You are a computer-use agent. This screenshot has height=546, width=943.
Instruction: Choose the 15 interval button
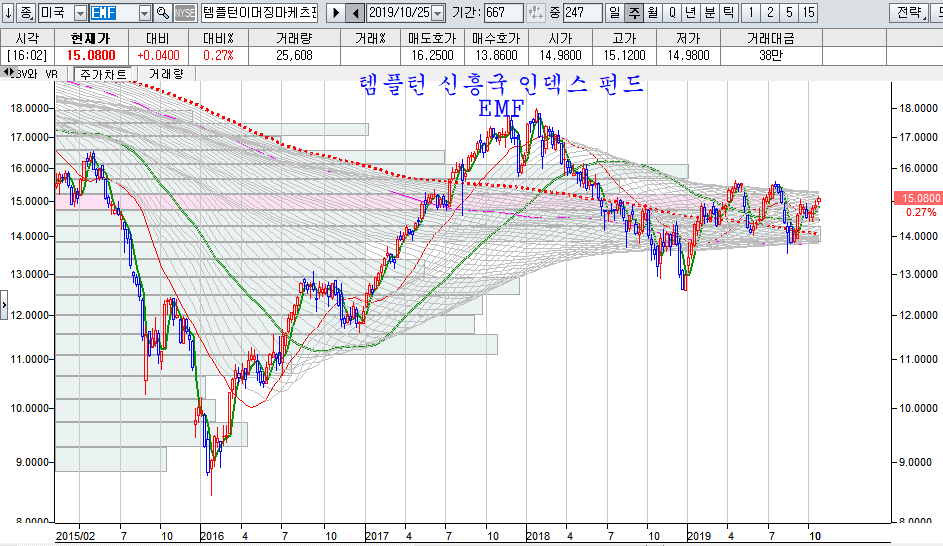[x=808, y=13]
